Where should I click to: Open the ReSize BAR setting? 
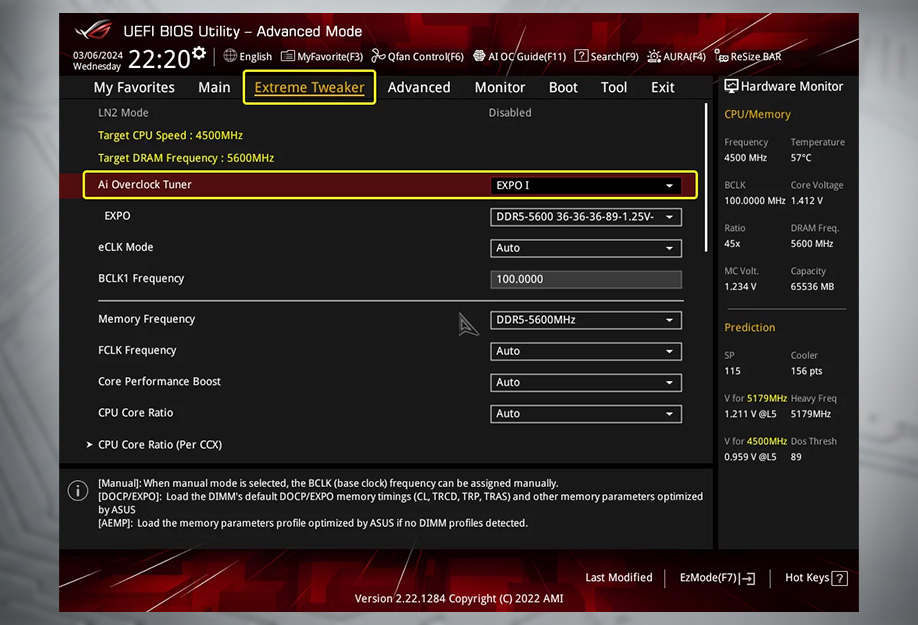tap(748, 57)
